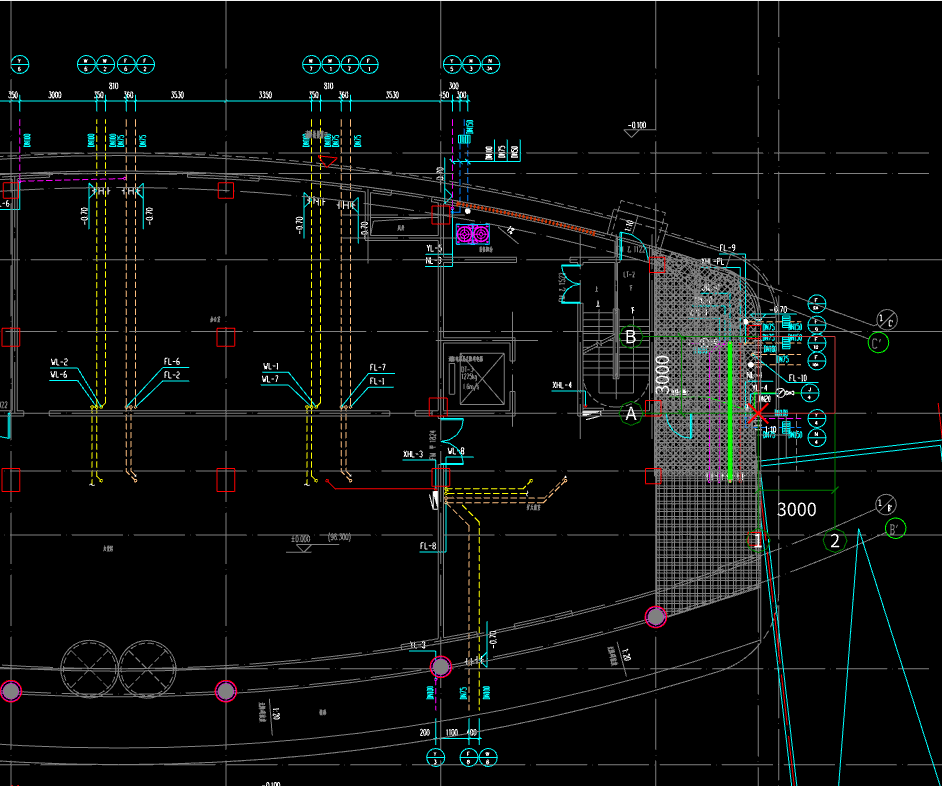Click the (98.300) elevation text
The width and height of the screenshot is (942, 786).
(339, 537)
